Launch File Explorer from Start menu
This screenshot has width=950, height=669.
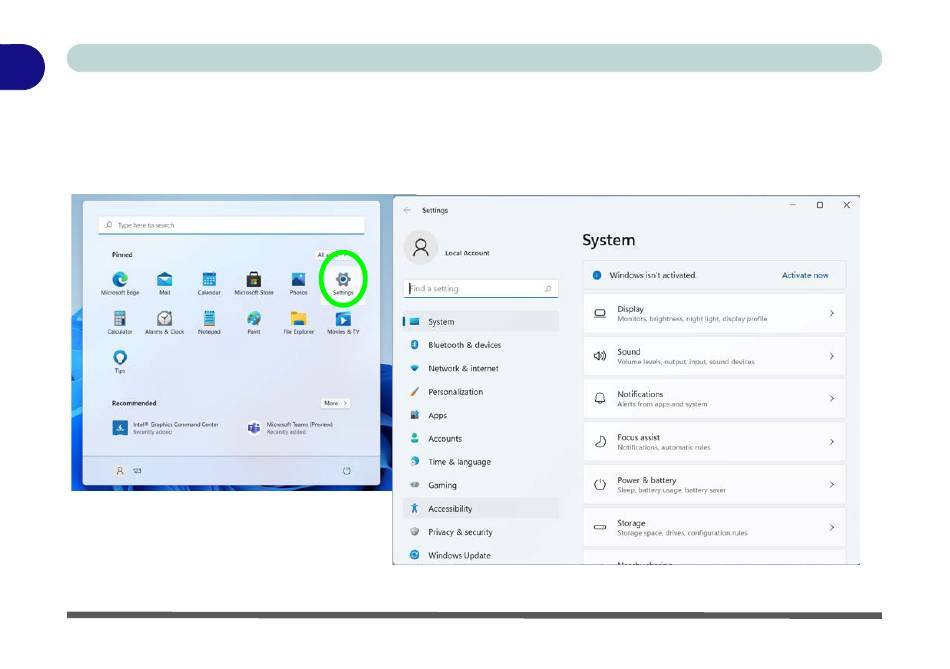click(298, 320)
